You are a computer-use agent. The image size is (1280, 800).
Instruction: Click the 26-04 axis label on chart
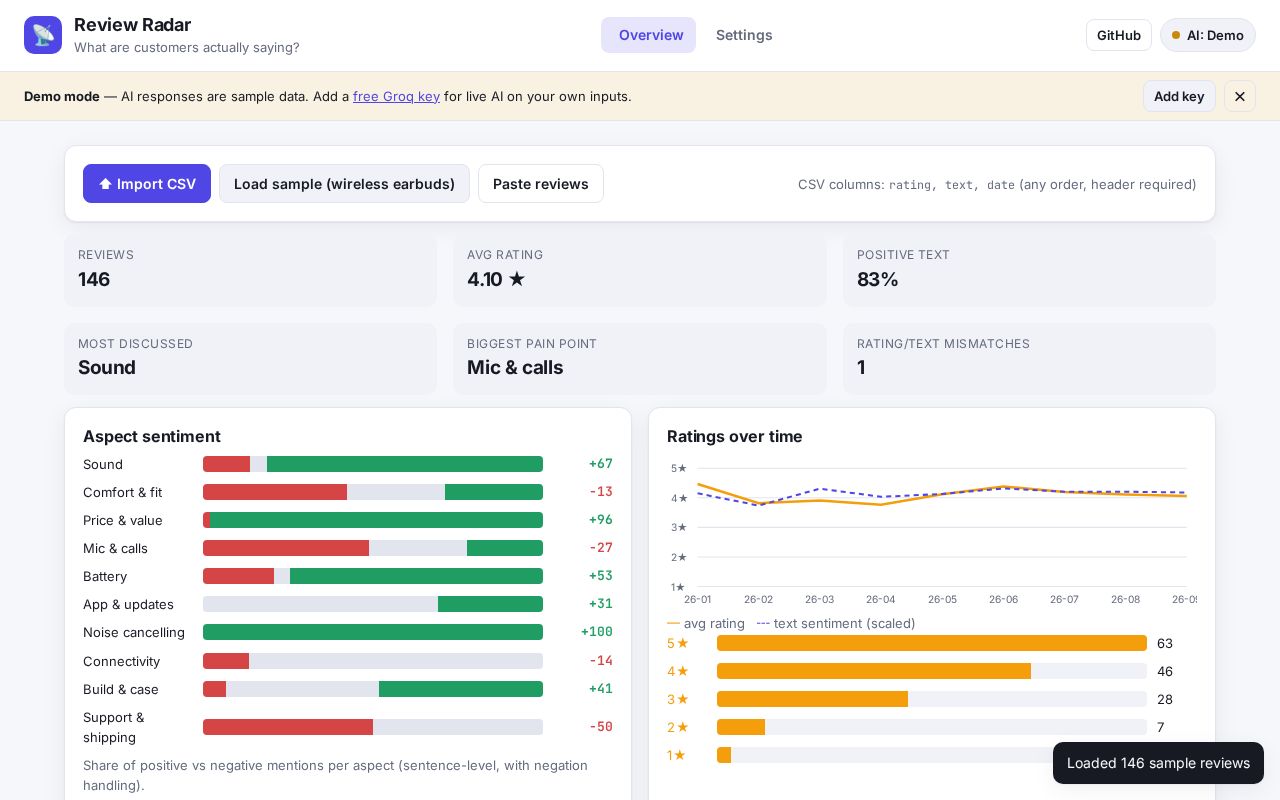pos(881,599)
